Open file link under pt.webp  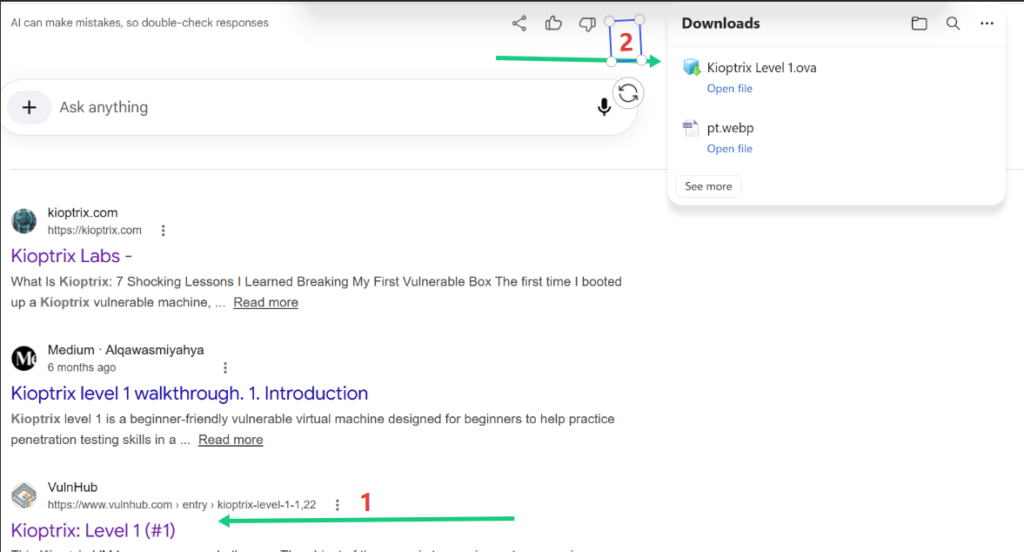coord(729,148)
